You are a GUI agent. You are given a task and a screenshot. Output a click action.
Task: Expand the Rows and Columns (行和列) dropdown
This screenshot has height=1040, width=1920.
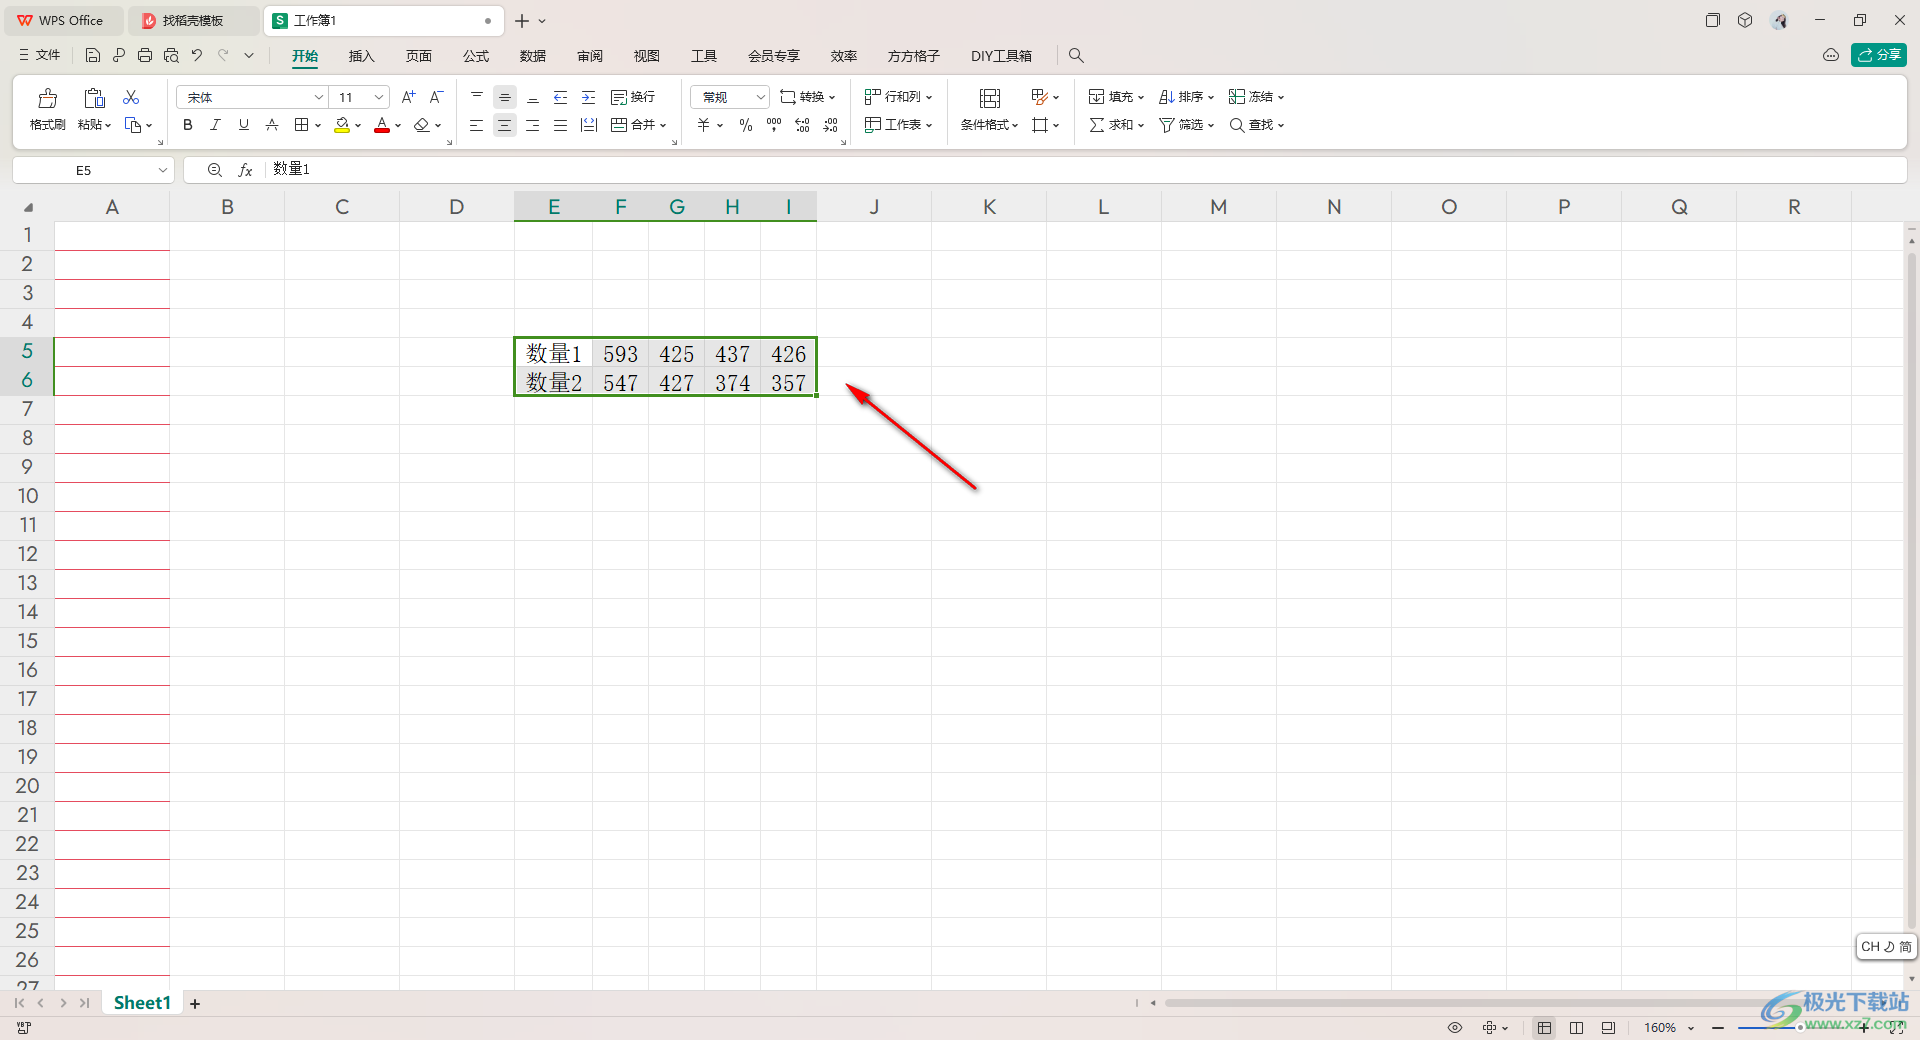pos(929,98)
